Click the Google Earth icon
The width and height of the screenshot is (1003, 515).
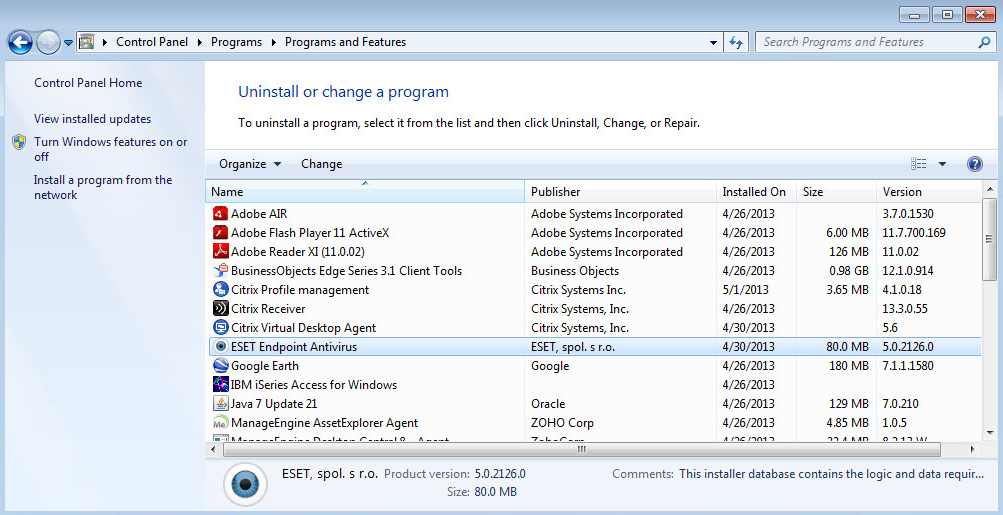(221, 366)
